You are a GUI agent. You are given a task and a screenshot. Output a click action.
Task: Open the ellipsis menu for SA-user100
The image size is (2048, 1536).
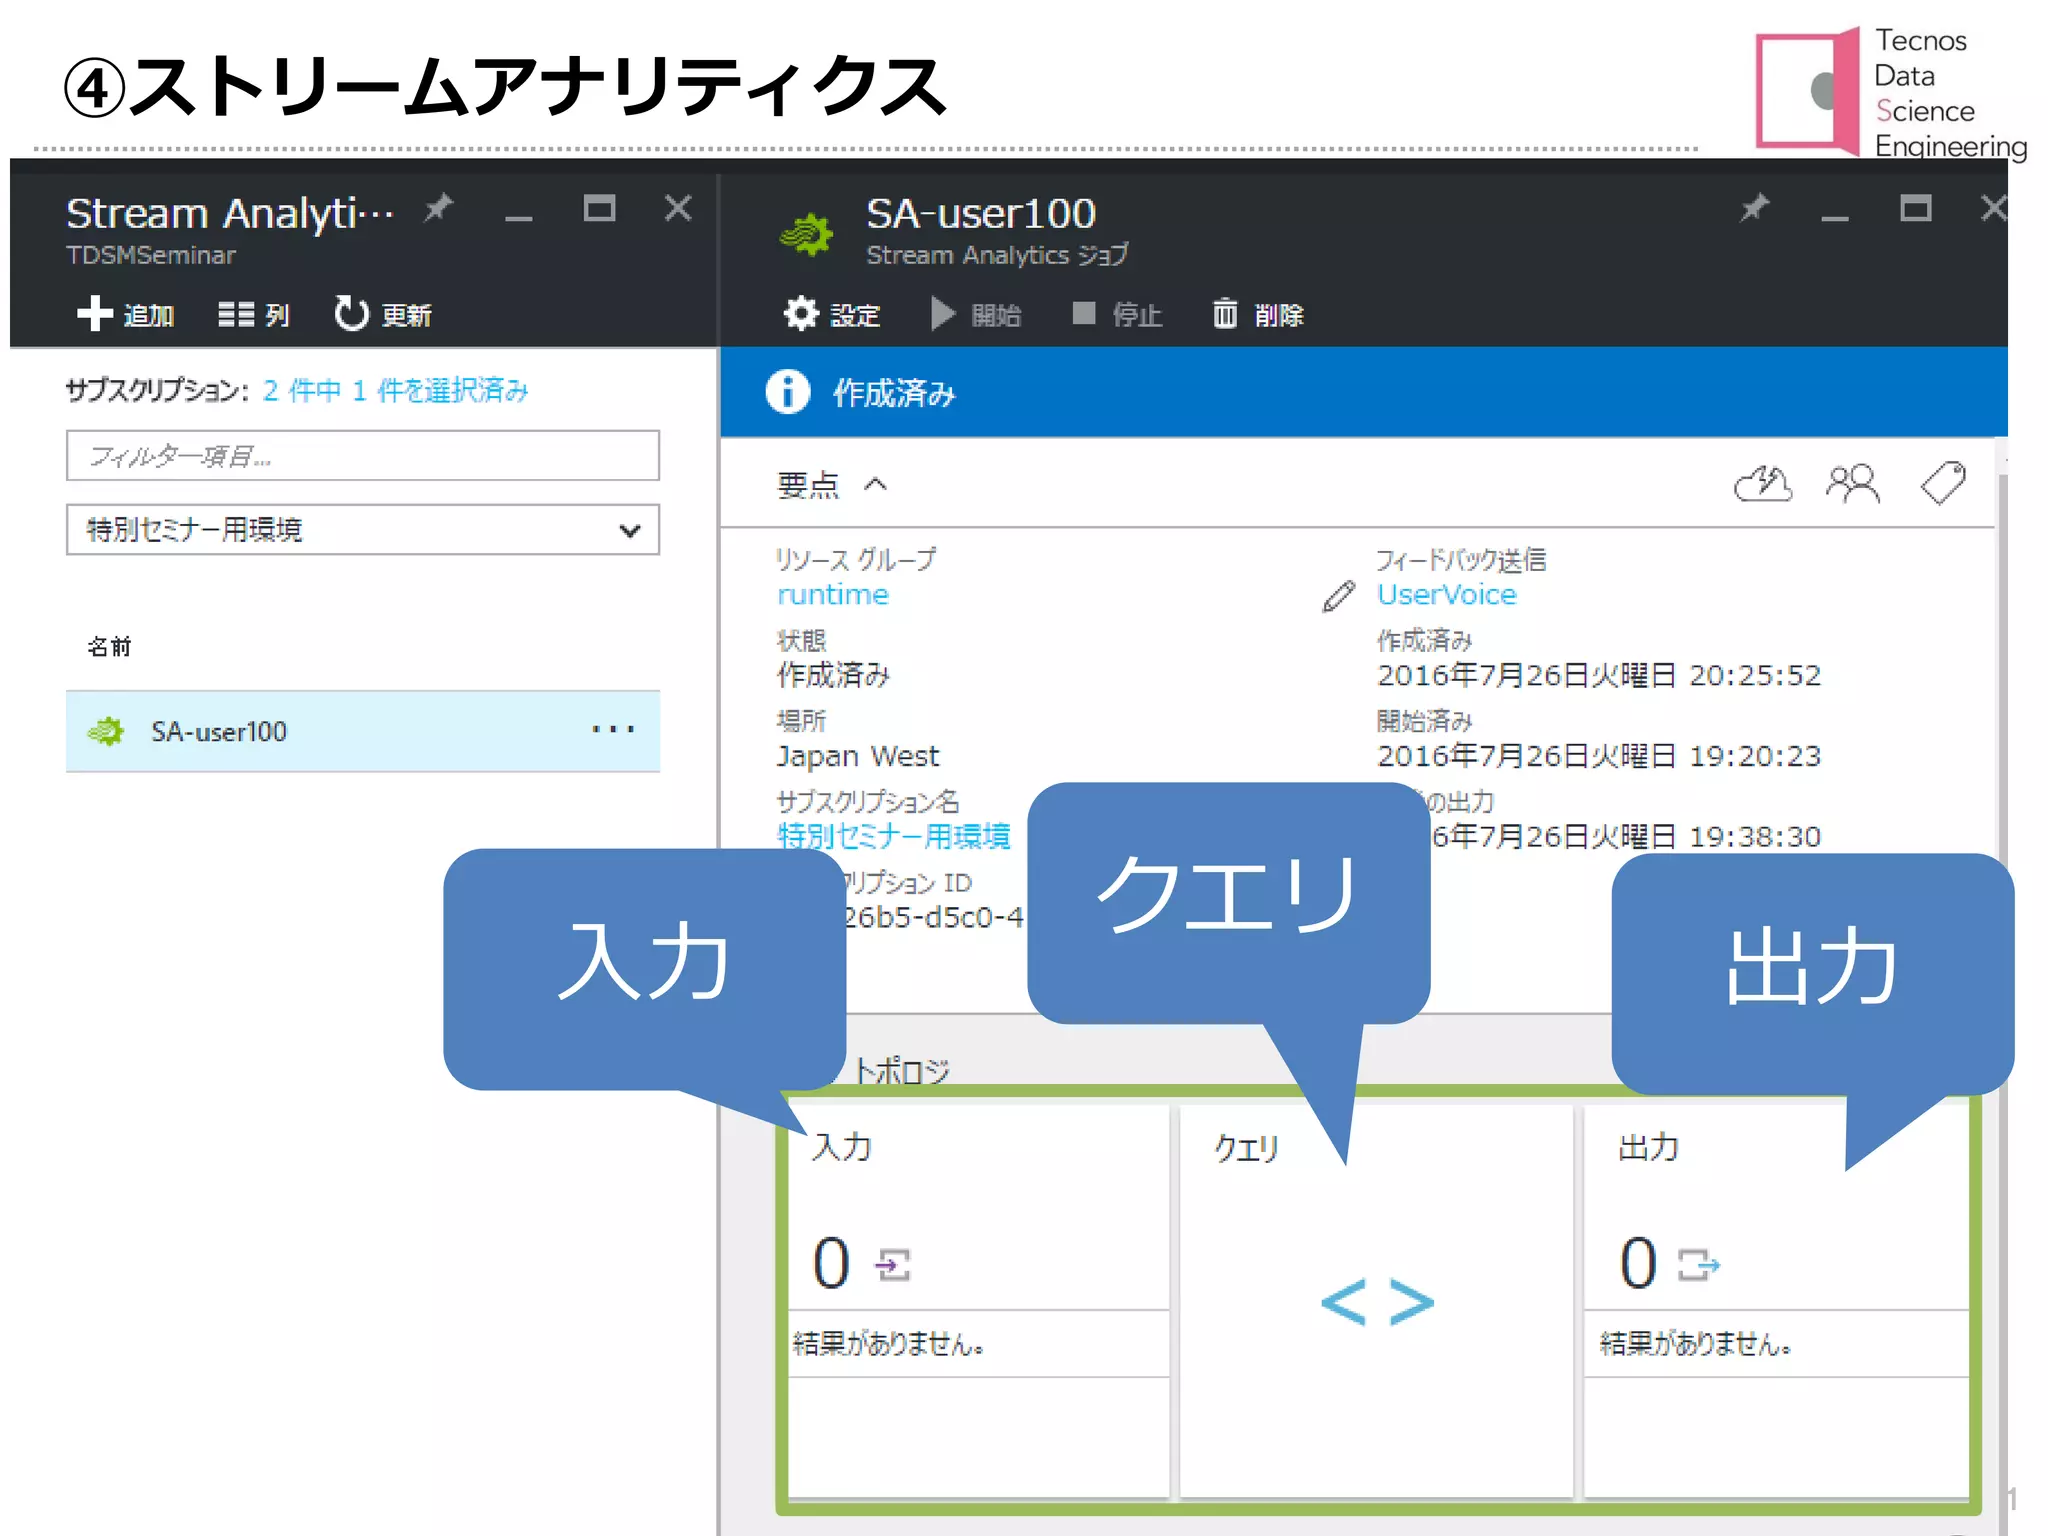point(613,729)
